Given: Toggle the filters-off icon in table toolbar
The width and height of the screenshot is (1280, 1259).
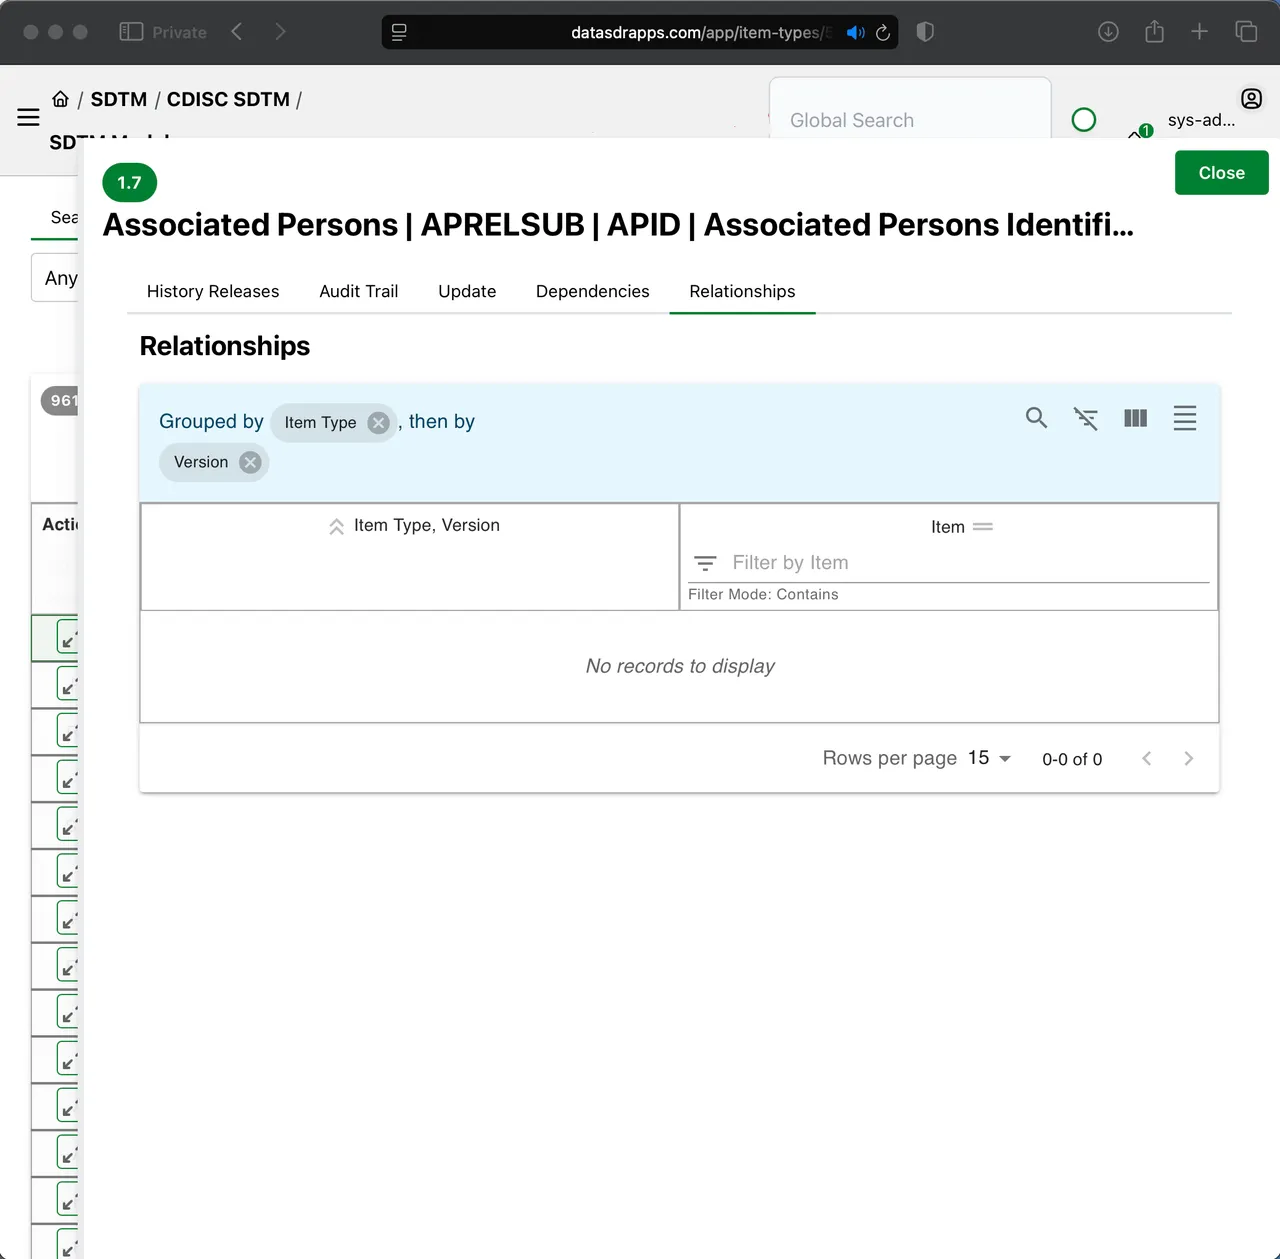Looking at the screenshot, I should click(1085, 418).
